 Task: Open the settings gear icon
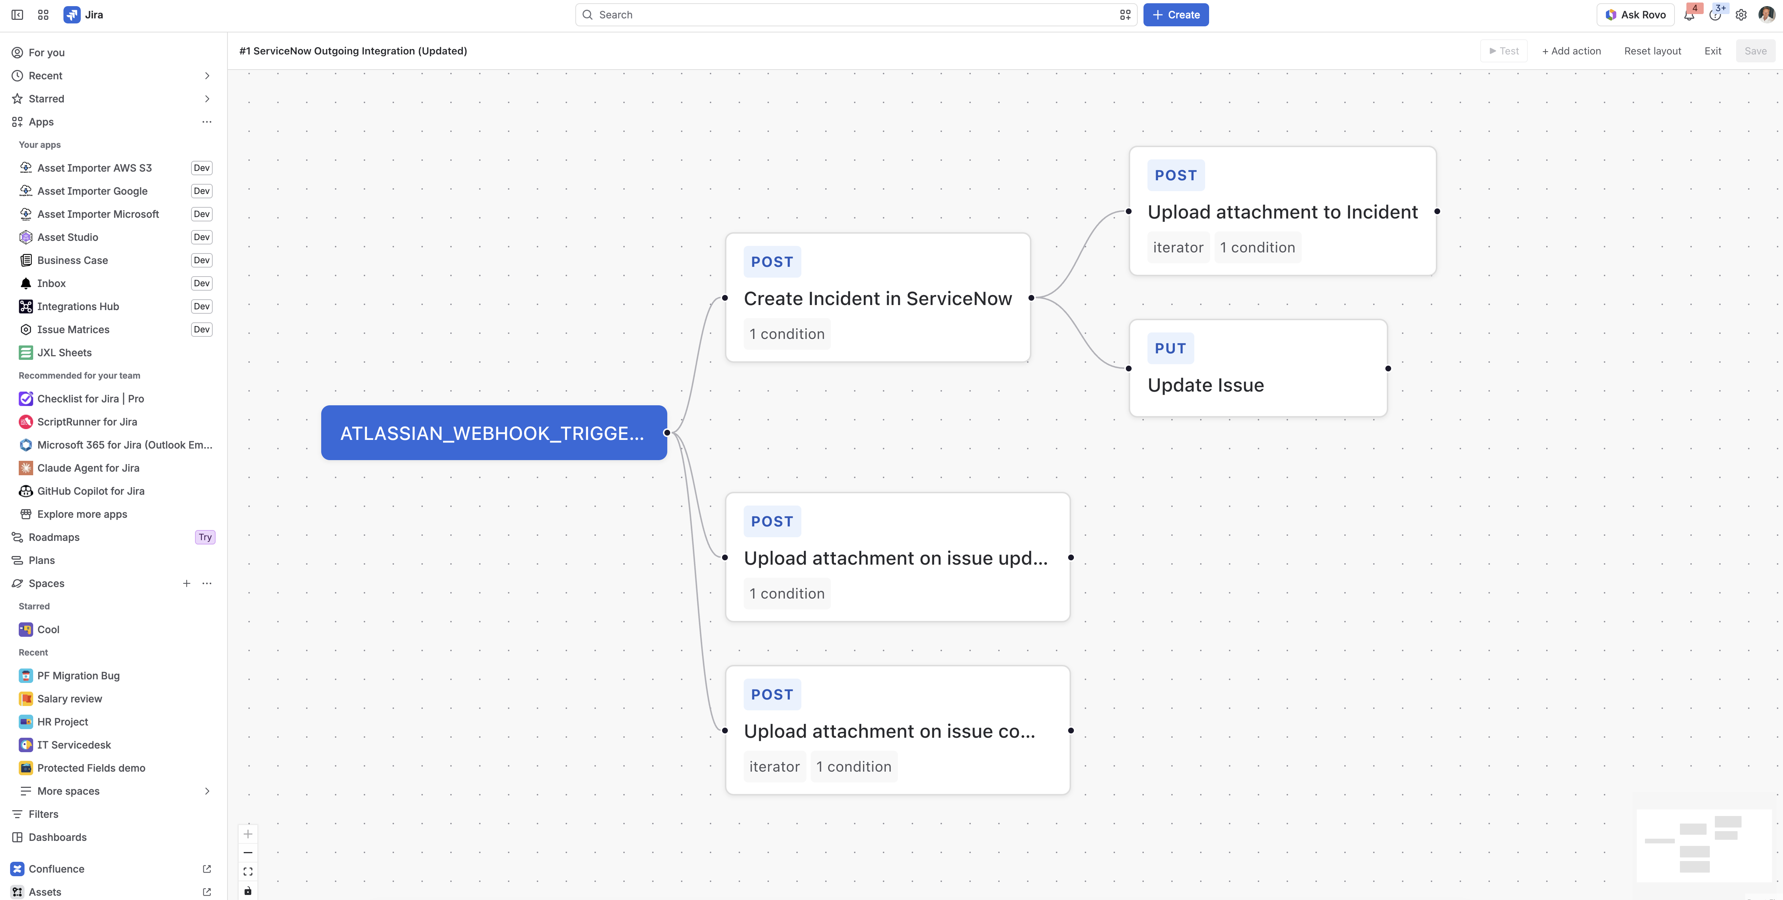point(1741,15)
